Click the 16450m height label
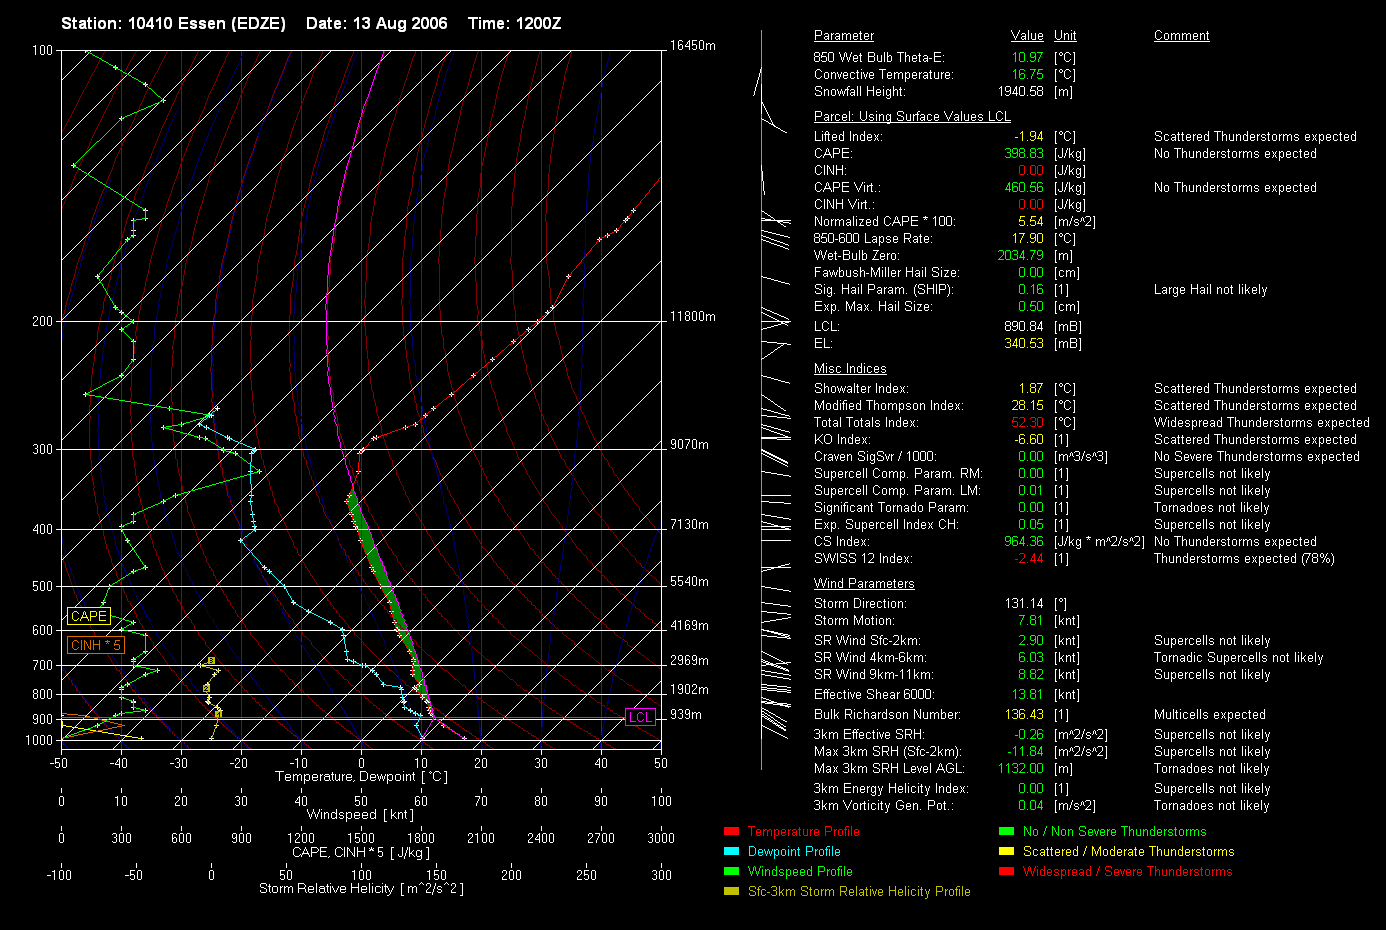1386x930 pixels. (x=693, y=46)
